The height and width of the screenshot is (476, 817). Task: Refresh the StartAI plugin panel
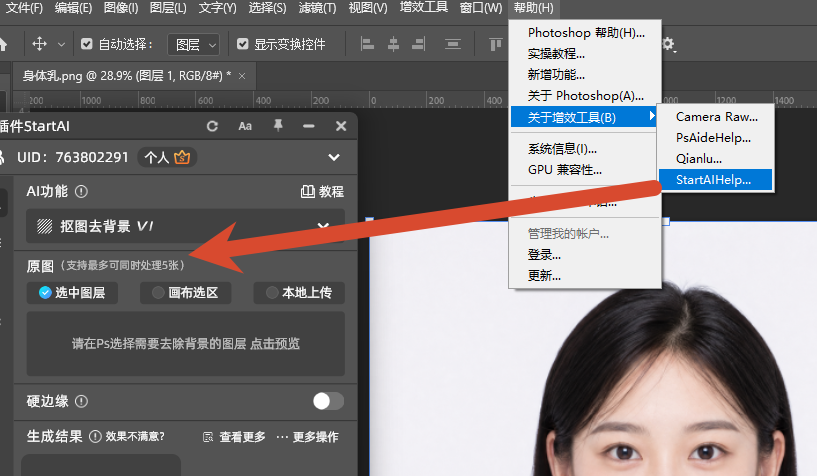point(212,126)
